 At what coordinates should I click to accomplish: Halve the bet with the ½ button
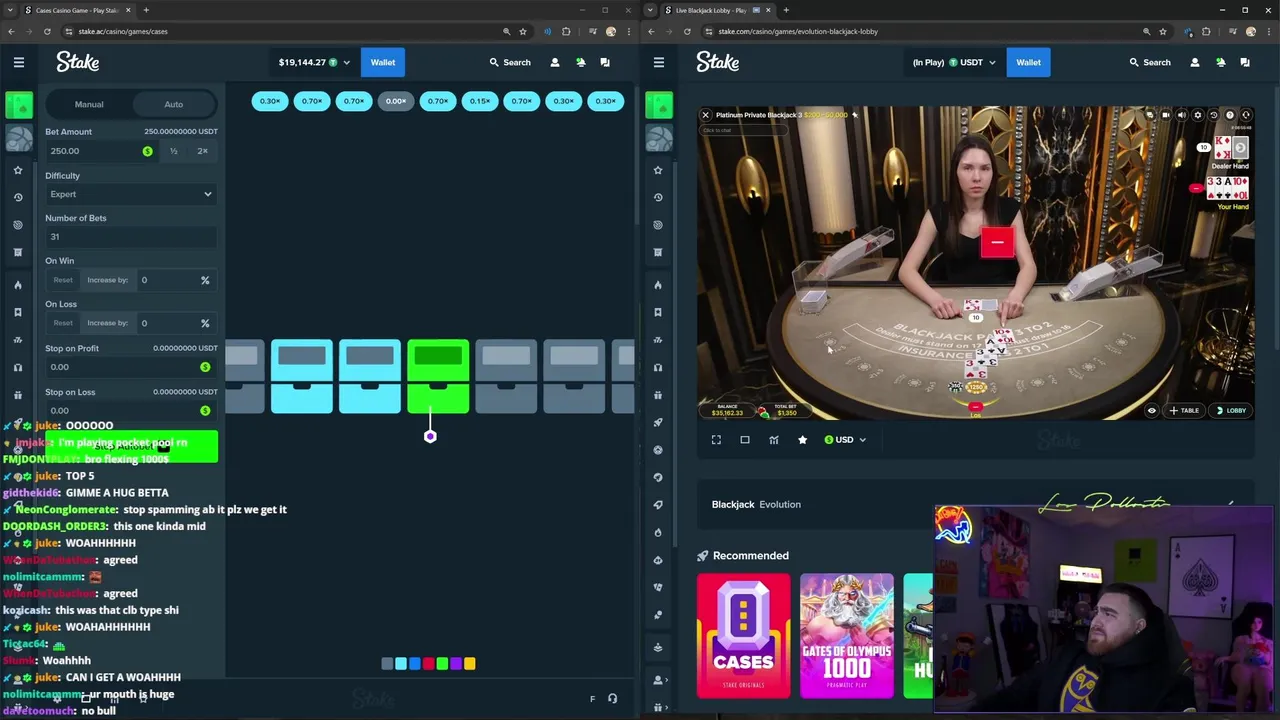pyautogui.click(x=174, y=151)
